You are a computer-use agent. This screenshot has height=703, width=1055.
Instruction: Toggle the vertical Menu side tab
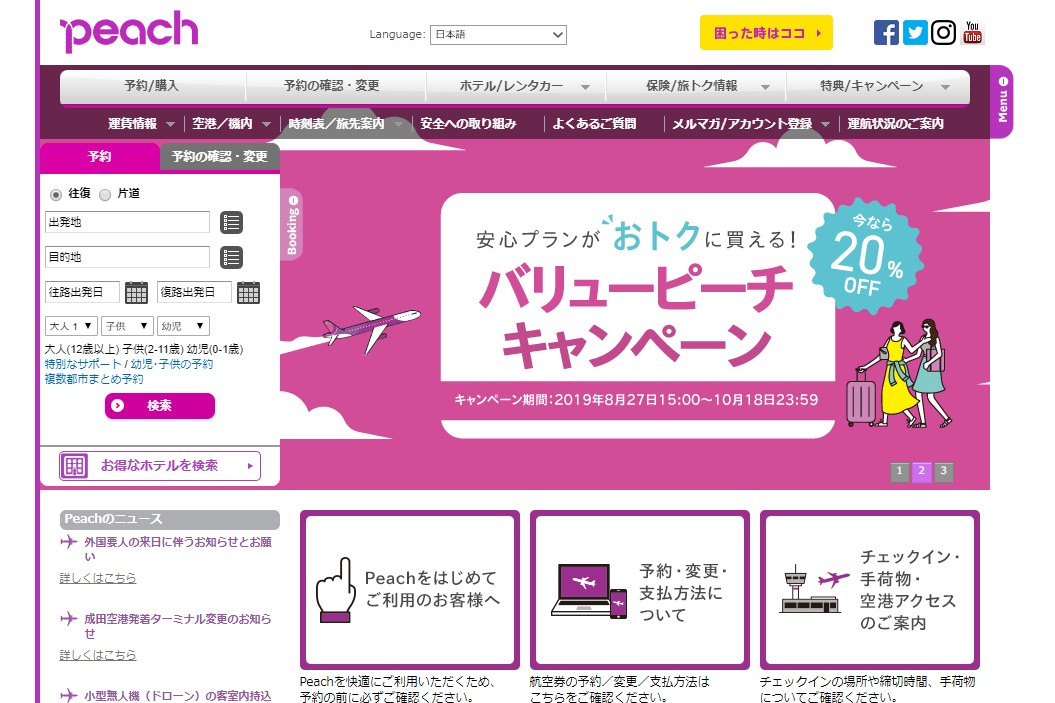point(1002,101)
